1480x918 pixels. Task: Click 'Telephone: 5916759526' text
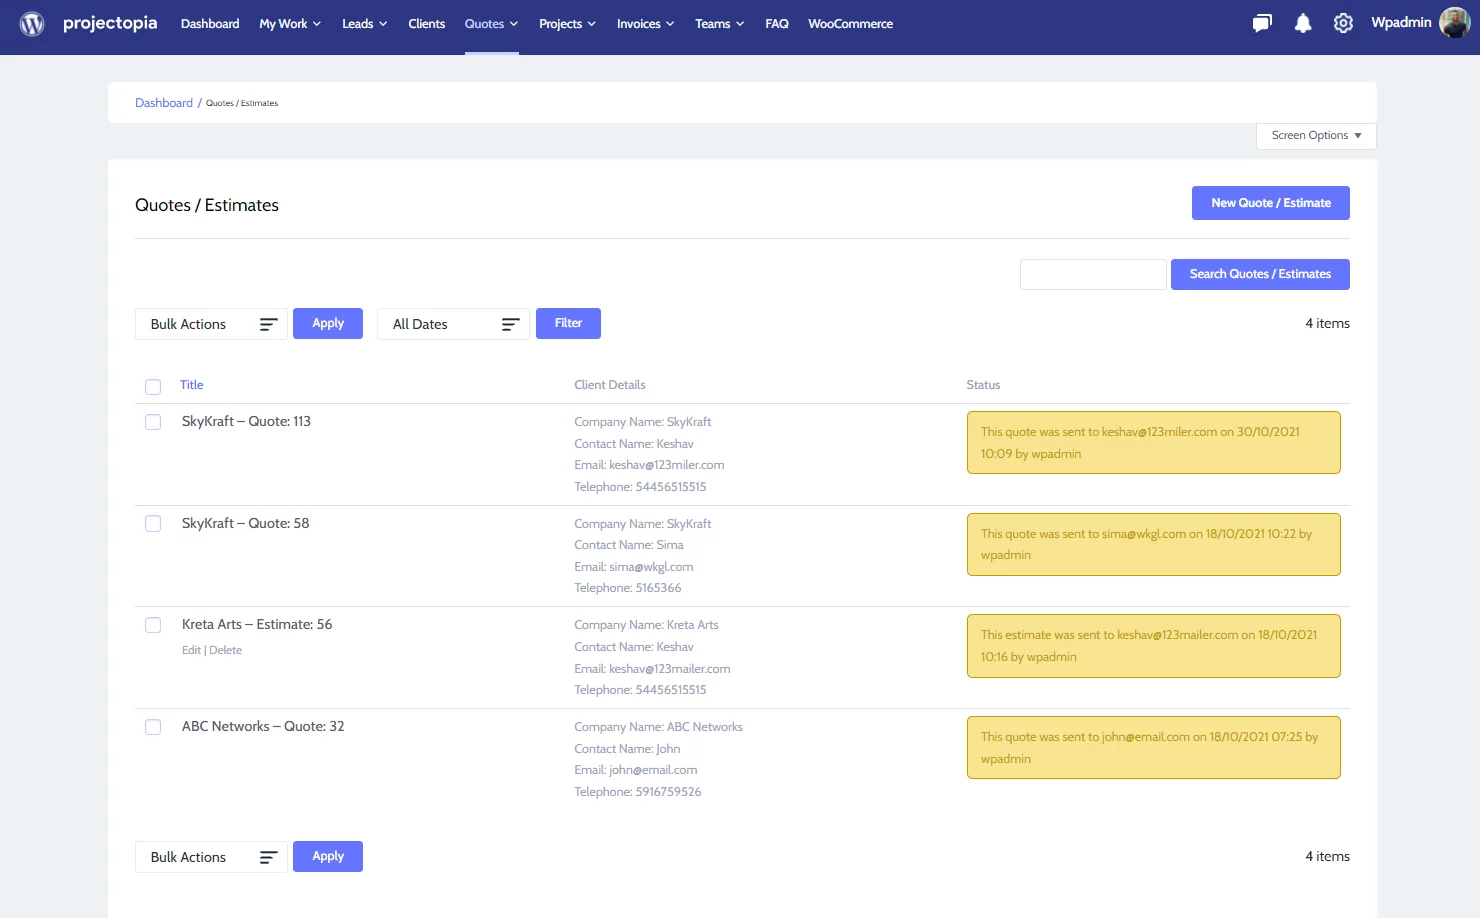coord(638,792)
